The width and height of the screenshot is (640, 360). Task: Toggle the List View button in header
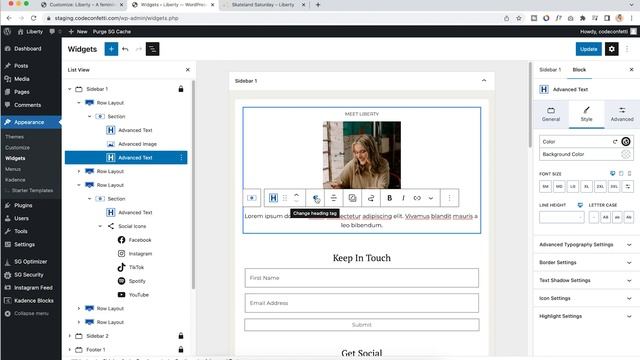click(x=152, y=49)
